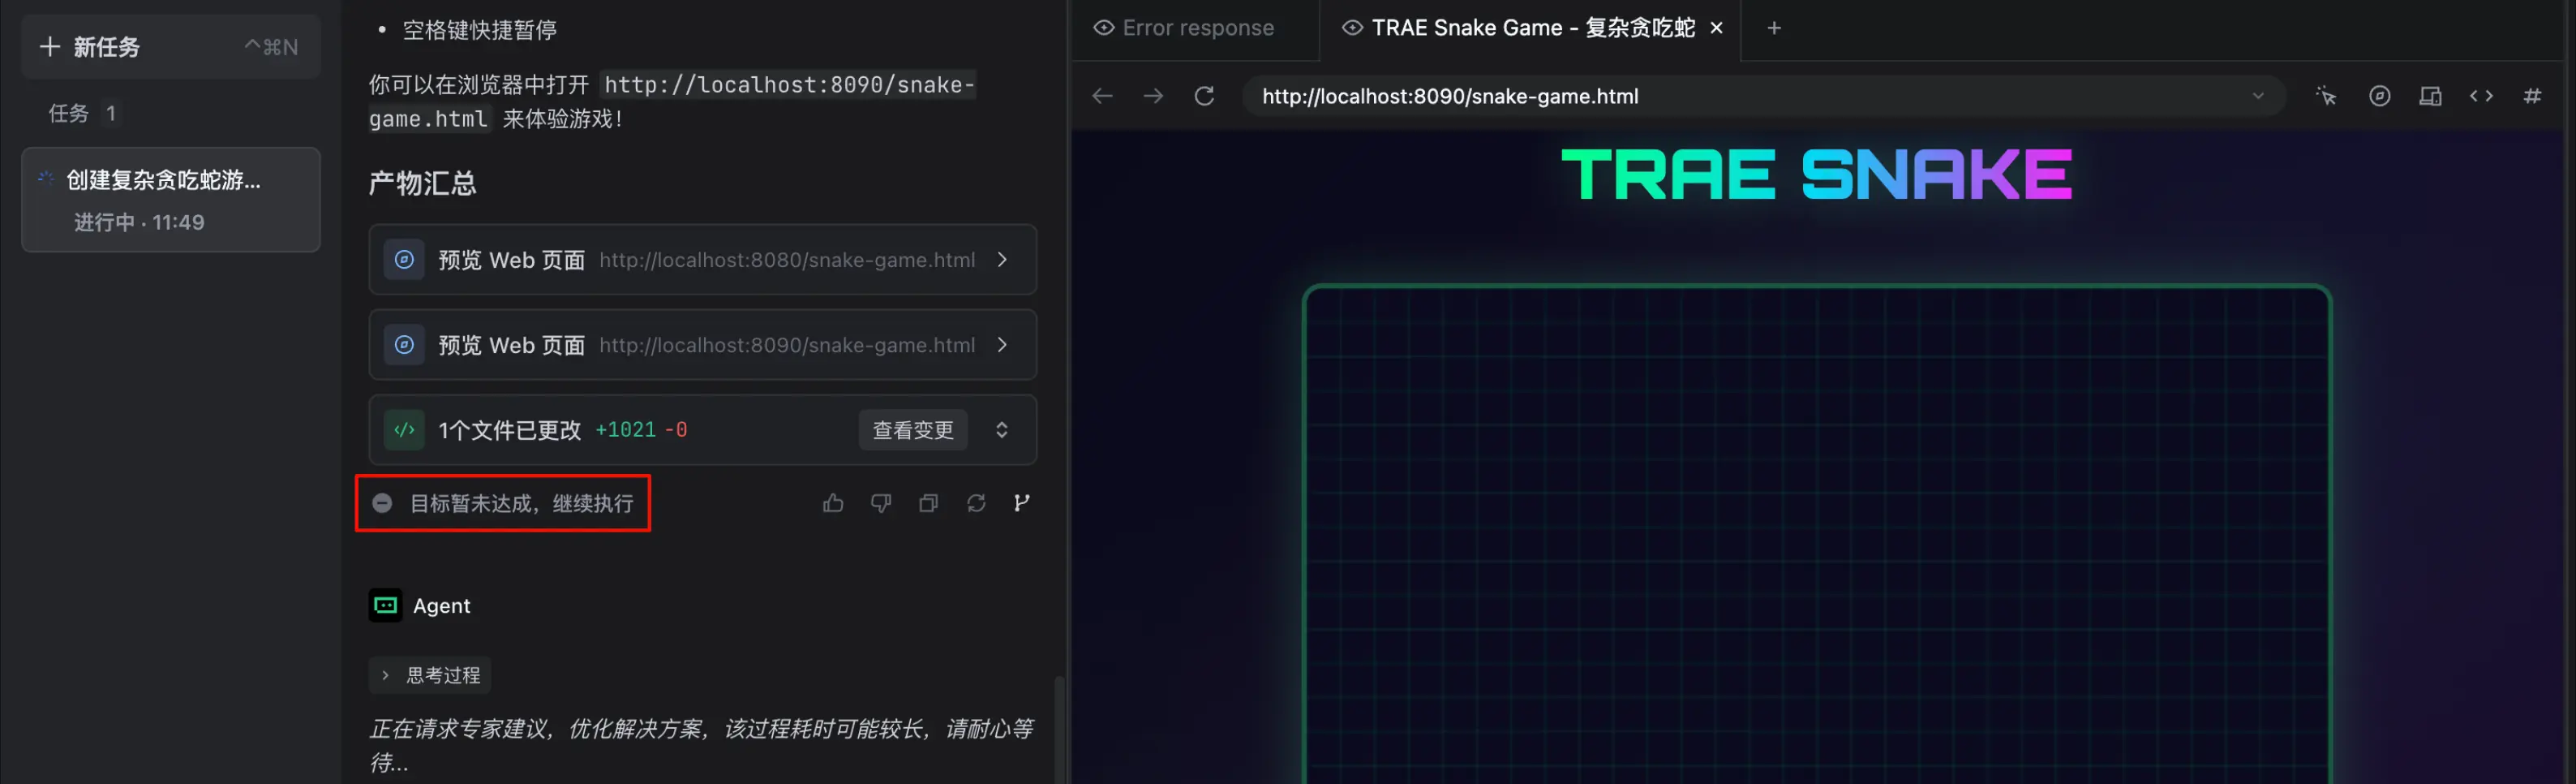Click the 空格键快捷暂停 bullet text

coord(480,30)
